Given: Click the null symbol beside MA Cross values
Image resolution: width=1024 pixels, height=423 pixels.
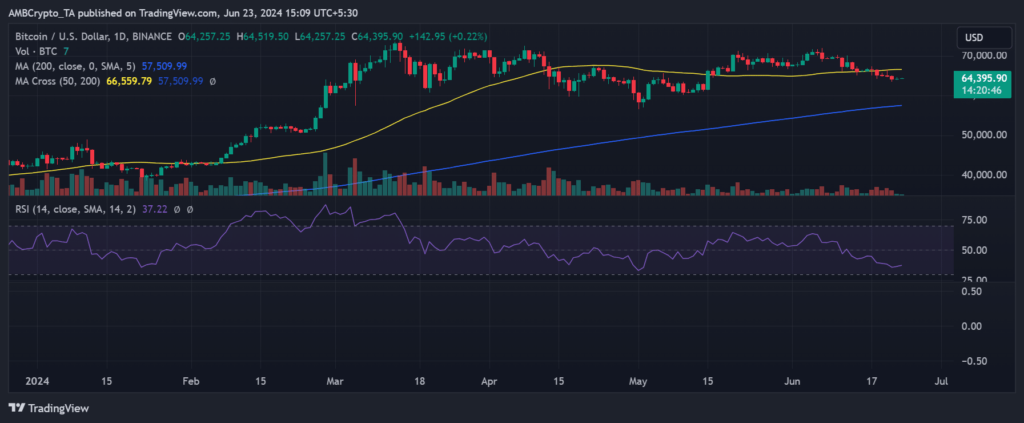Looking at the screenshot, I should coord(212,80).
